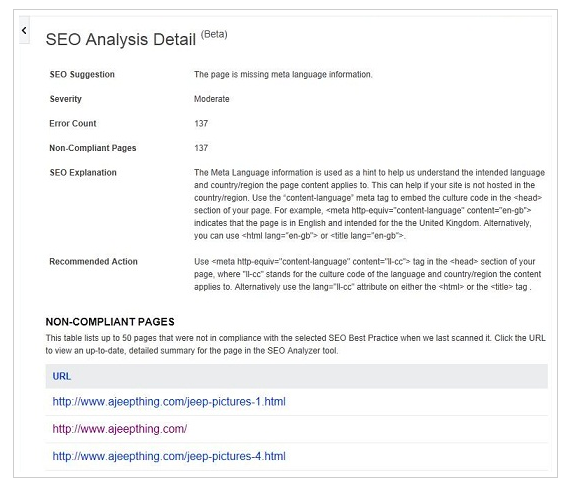Click the Recommended Action label

pyautogui.click(x=93, y=261)
